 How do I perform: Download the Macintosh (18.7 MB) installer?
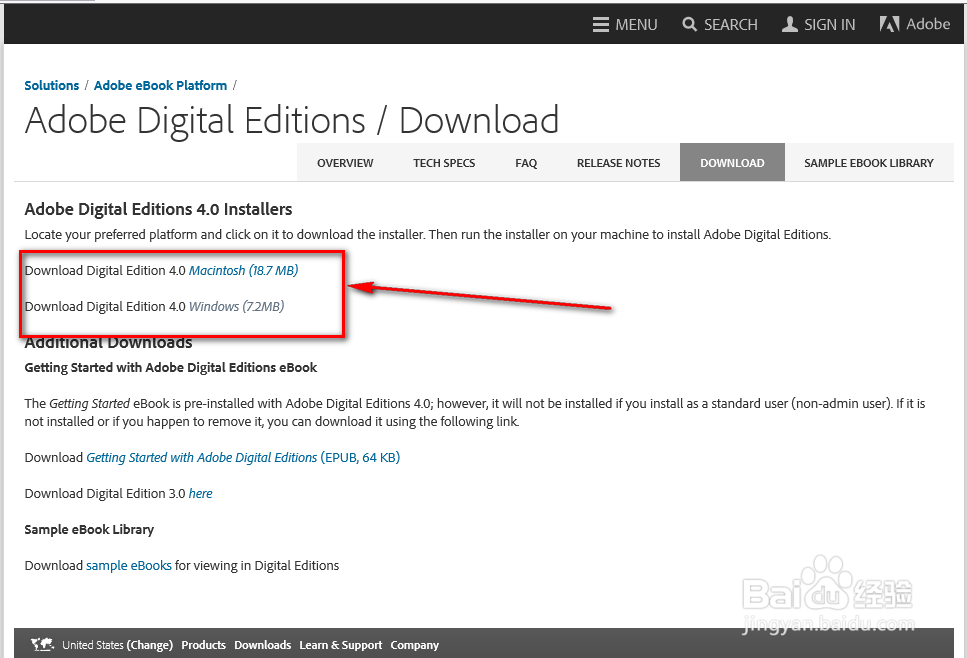tap(244, 270)
